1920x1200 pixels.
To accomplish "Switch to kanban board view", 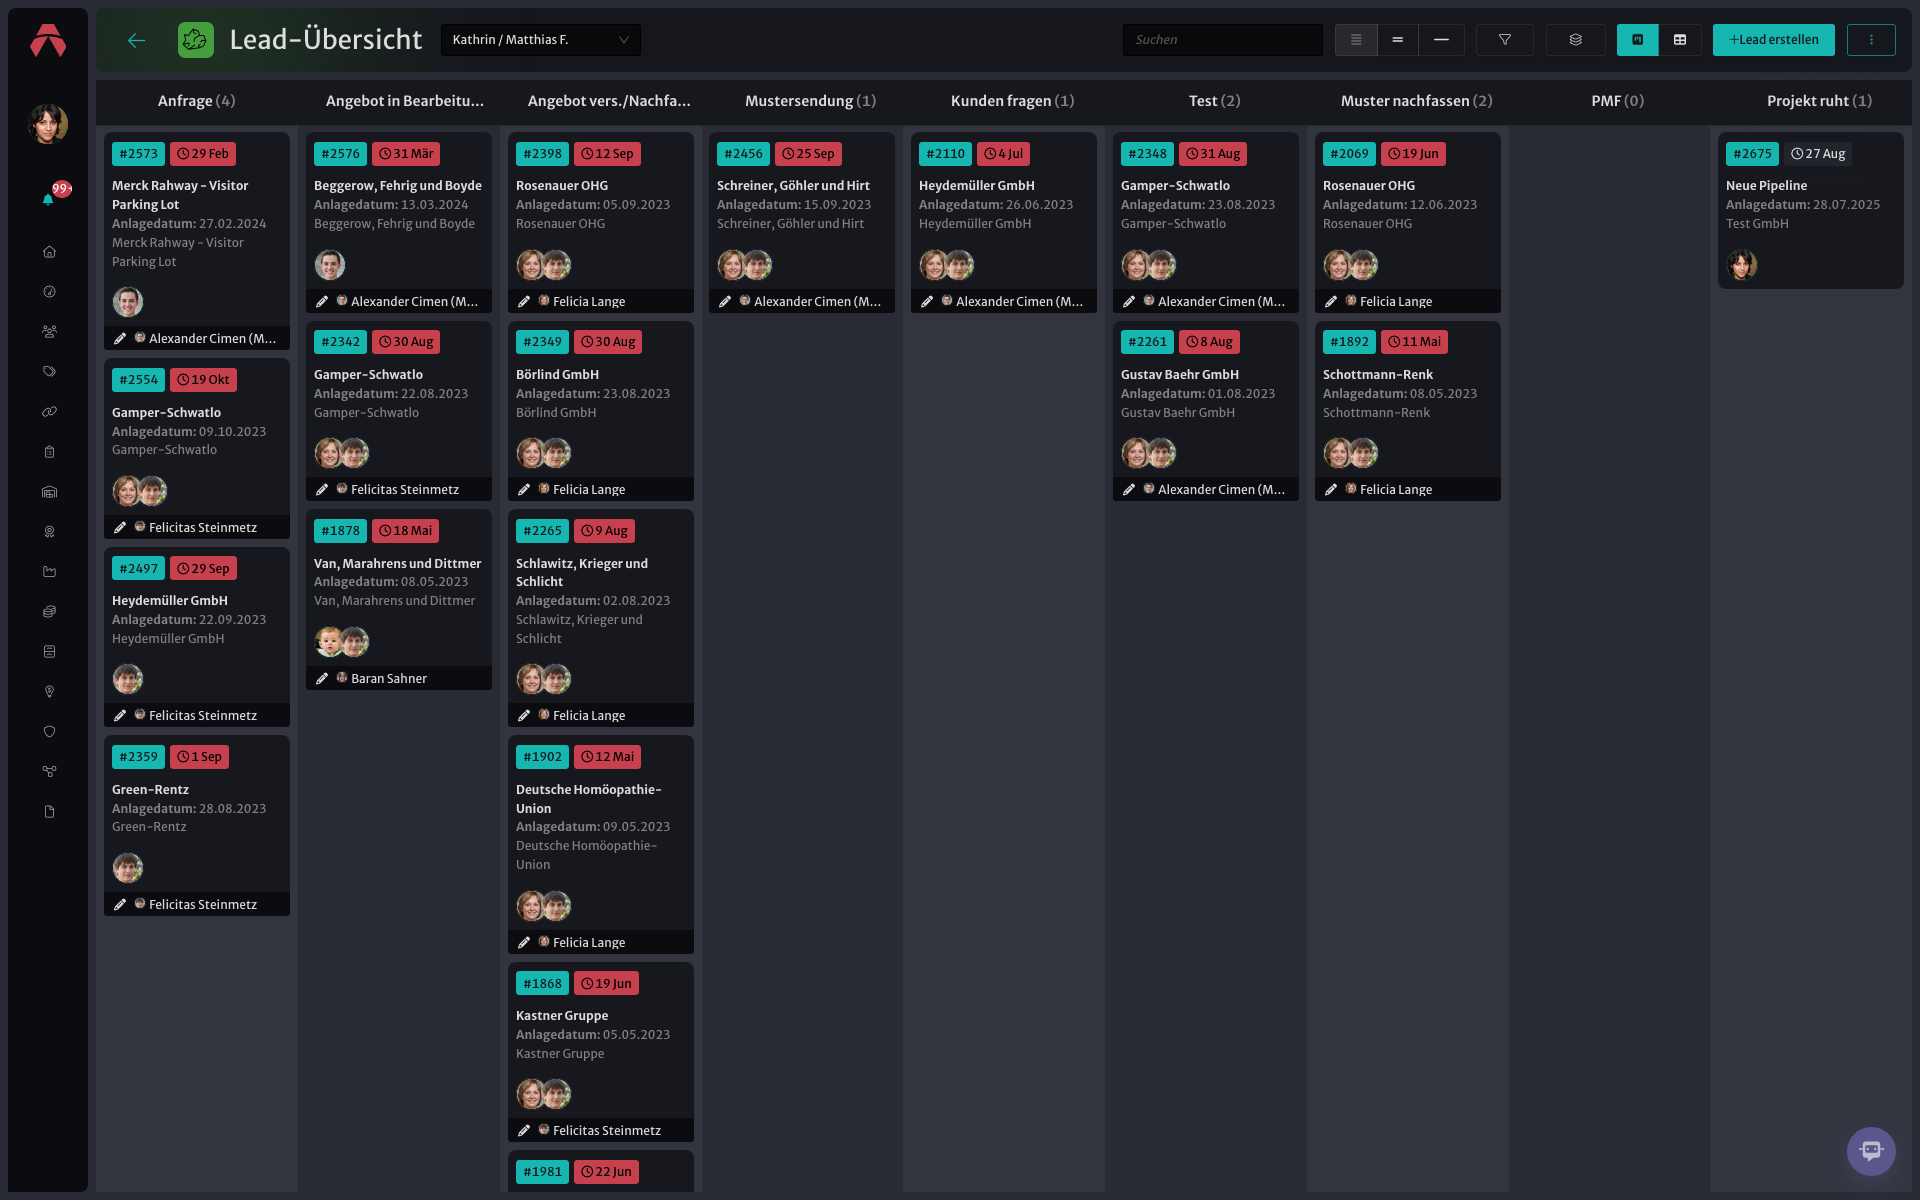I will click(1637, 40).
